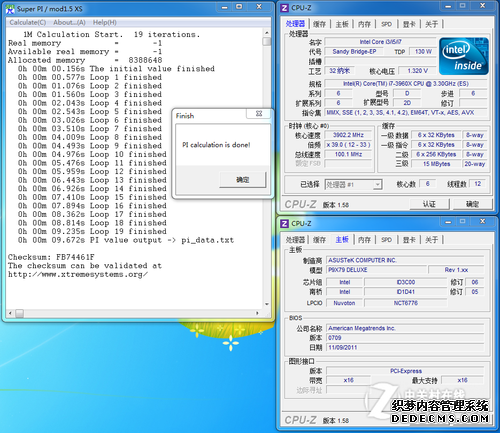This screenshot has width=500, height=433.
Task: Click the Checksum: FB74461F line in Super PI
Action: pos(51,257)
